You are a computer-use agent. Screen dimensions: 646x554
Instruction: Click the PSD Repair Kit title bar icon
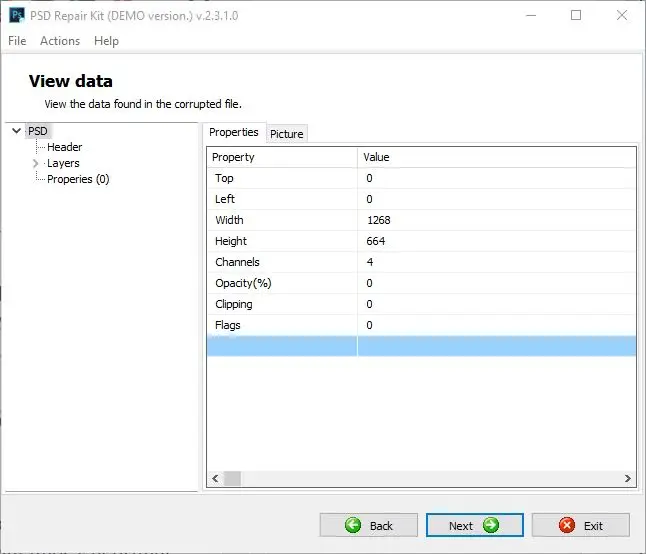click(x=16, y=16)
